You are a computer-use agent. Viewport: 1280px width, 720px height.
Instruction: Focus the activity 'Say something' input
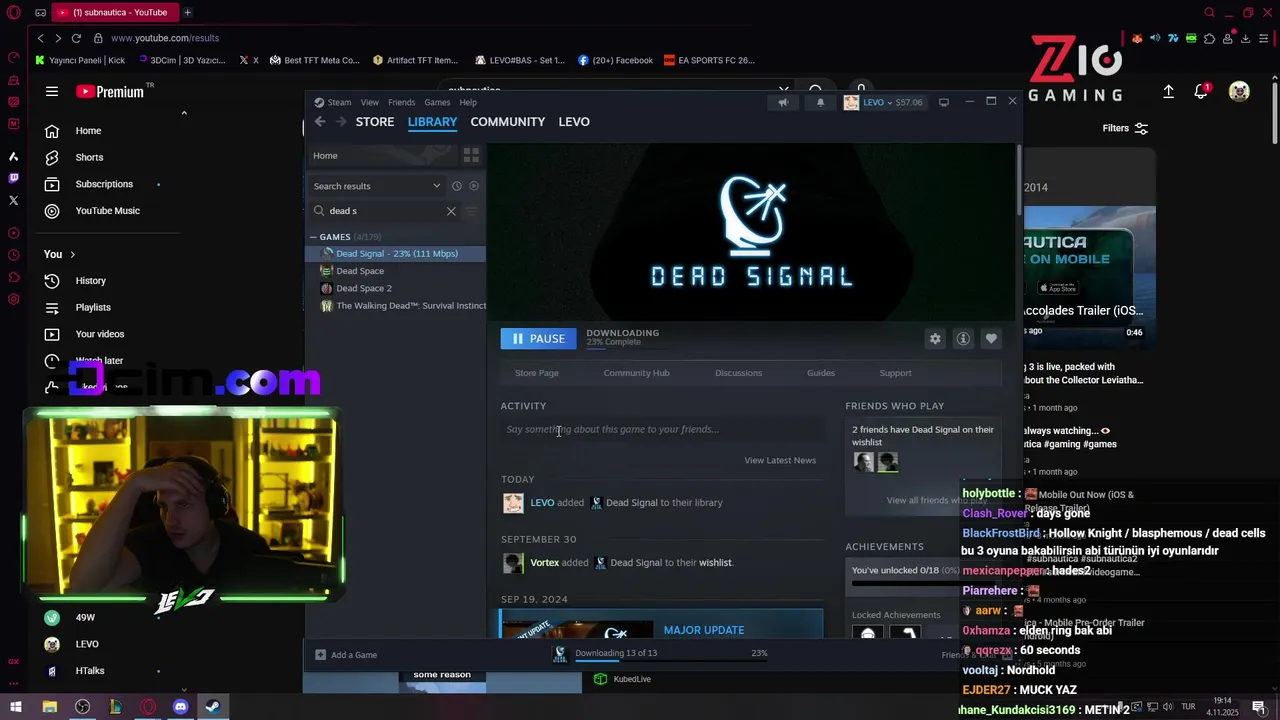(x=662, y=430)
